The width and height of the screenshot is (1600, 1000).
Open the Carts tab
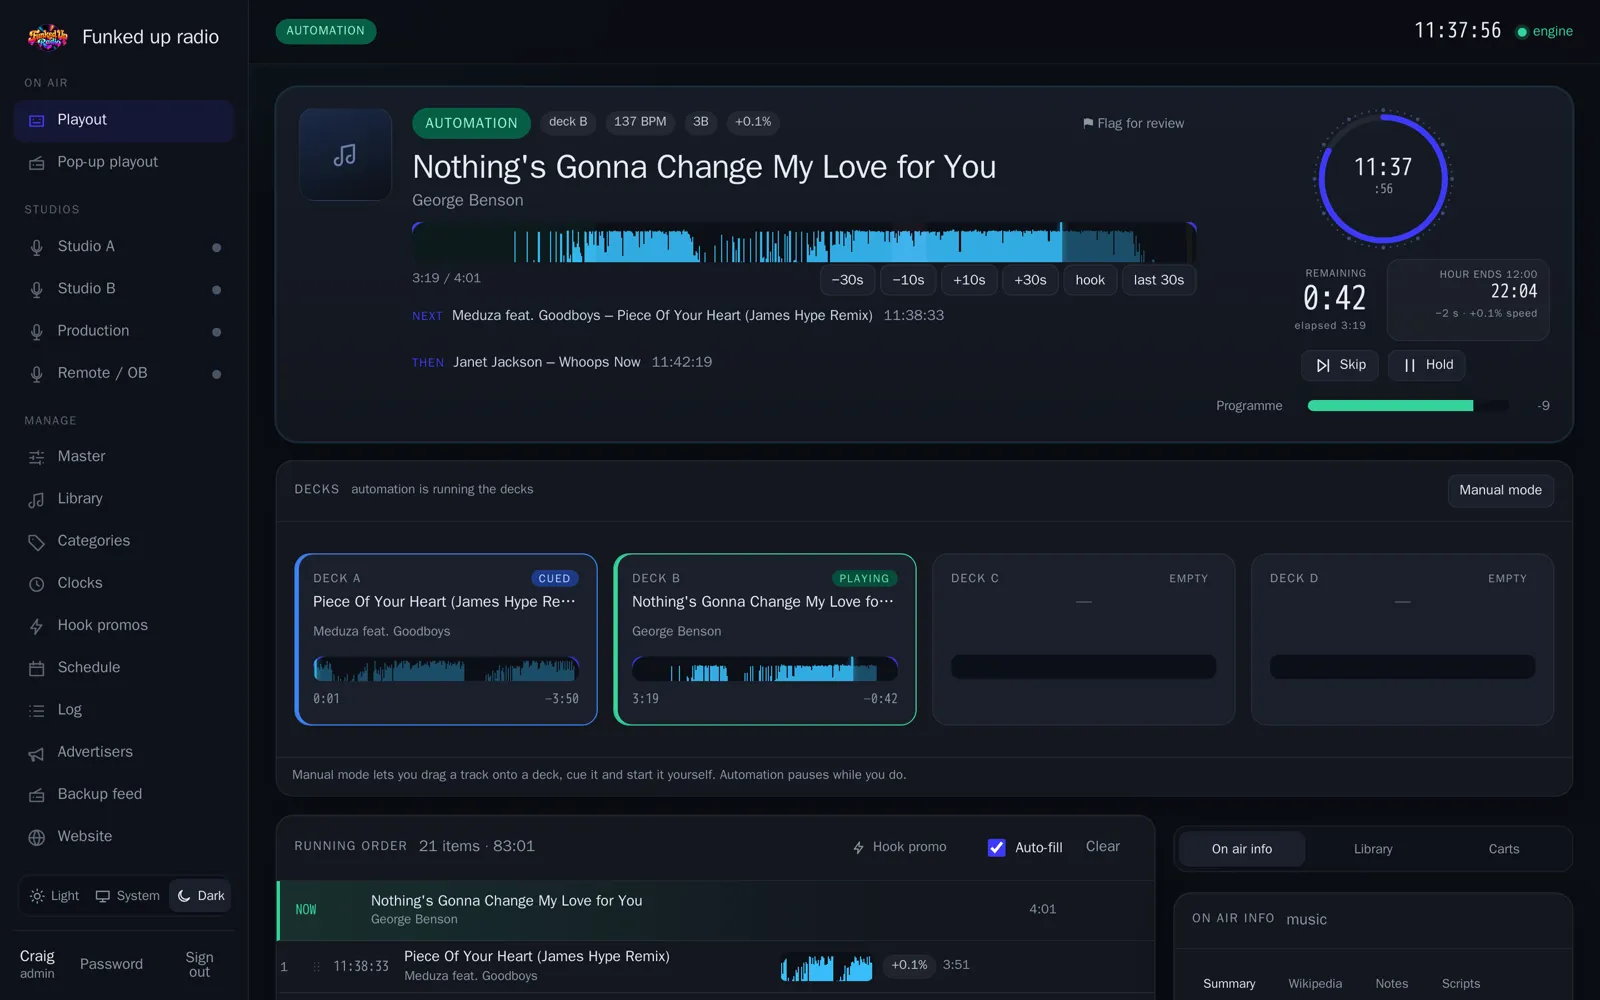click(x=1504, y=849)
